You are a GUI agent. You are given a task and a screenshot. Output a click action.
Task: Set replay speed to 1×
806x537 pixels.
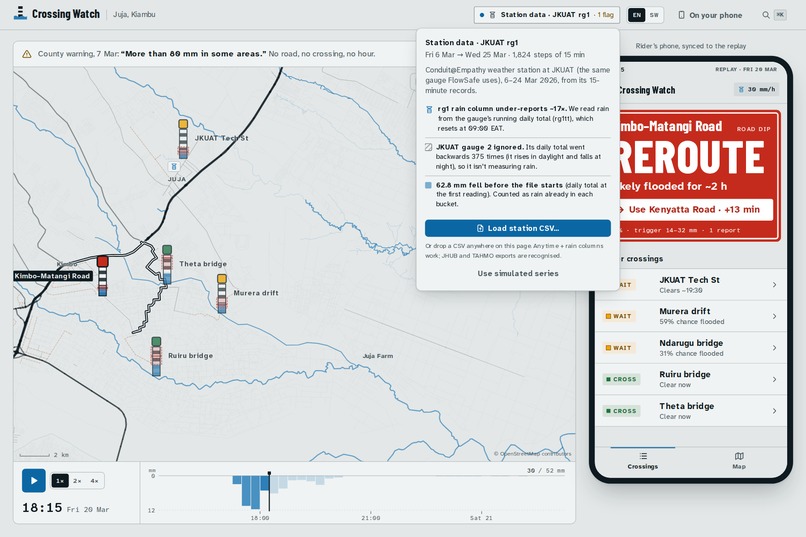(60, 481)
